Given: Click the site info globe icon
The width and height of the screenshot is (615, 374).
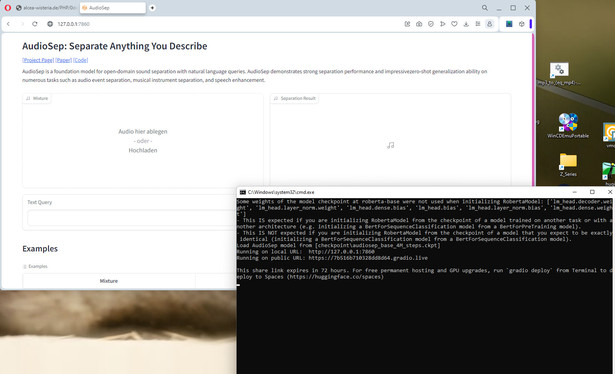Looking at the screenshot, I should coord(50,24).
